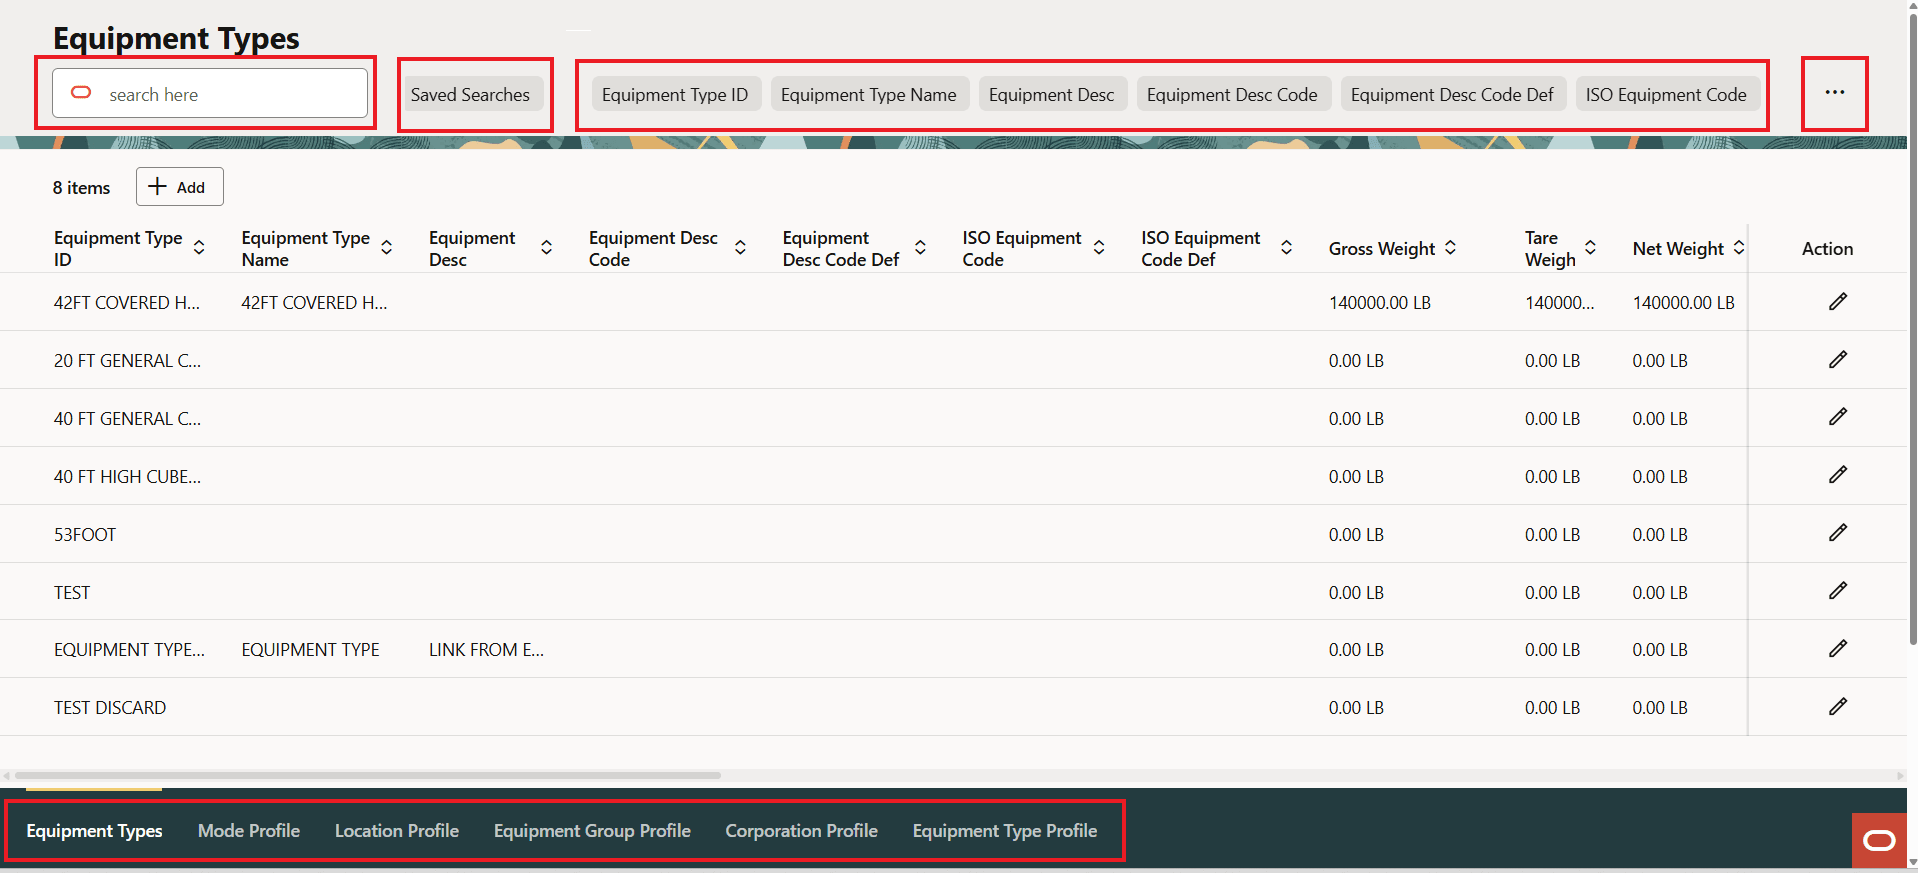
Task: Sort by Net Weight column
Action: click(x=1739, y=248)
